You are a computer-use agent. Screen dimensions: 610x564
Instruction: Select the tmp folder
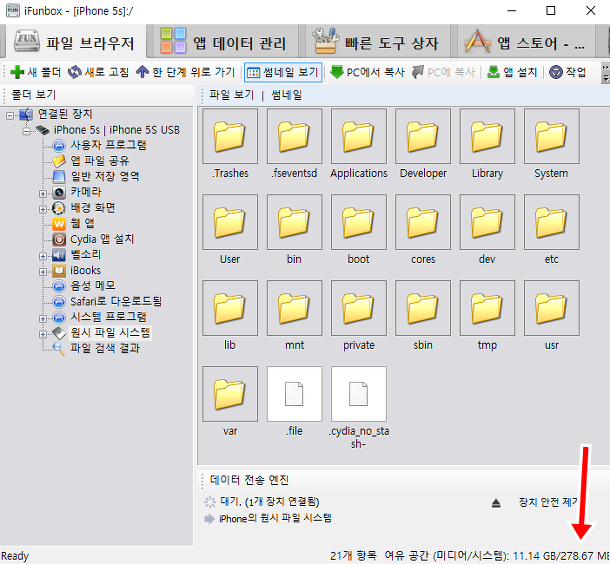487,308
